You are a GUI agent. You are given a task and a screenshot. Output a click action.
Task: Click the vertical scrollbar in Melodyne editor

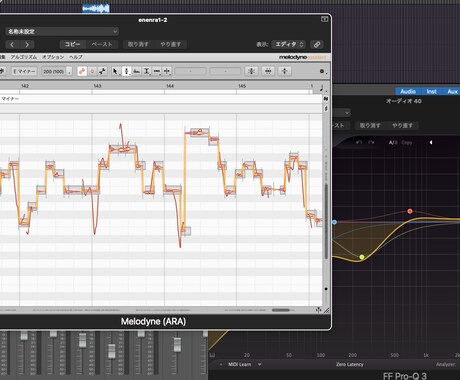point(326,220)
